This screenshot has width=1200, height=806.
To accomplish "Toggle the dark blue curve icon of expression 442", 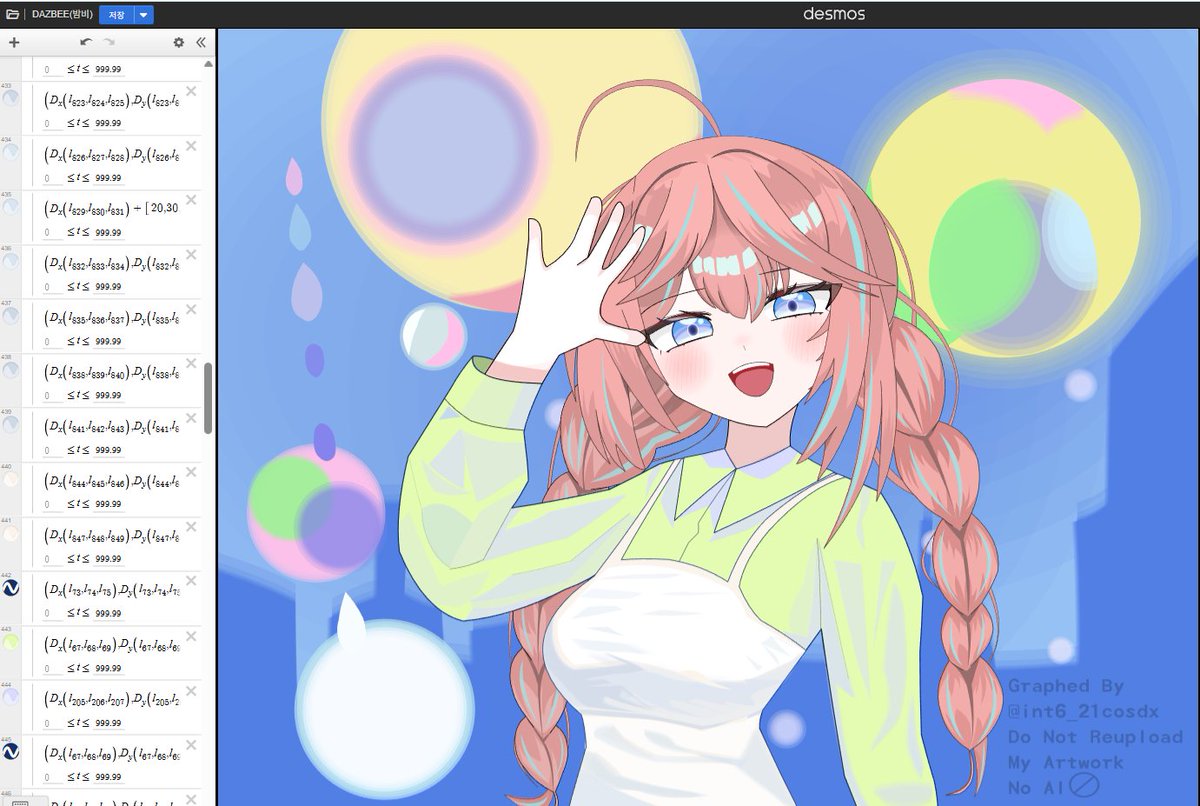I will (x=10, y=588).
